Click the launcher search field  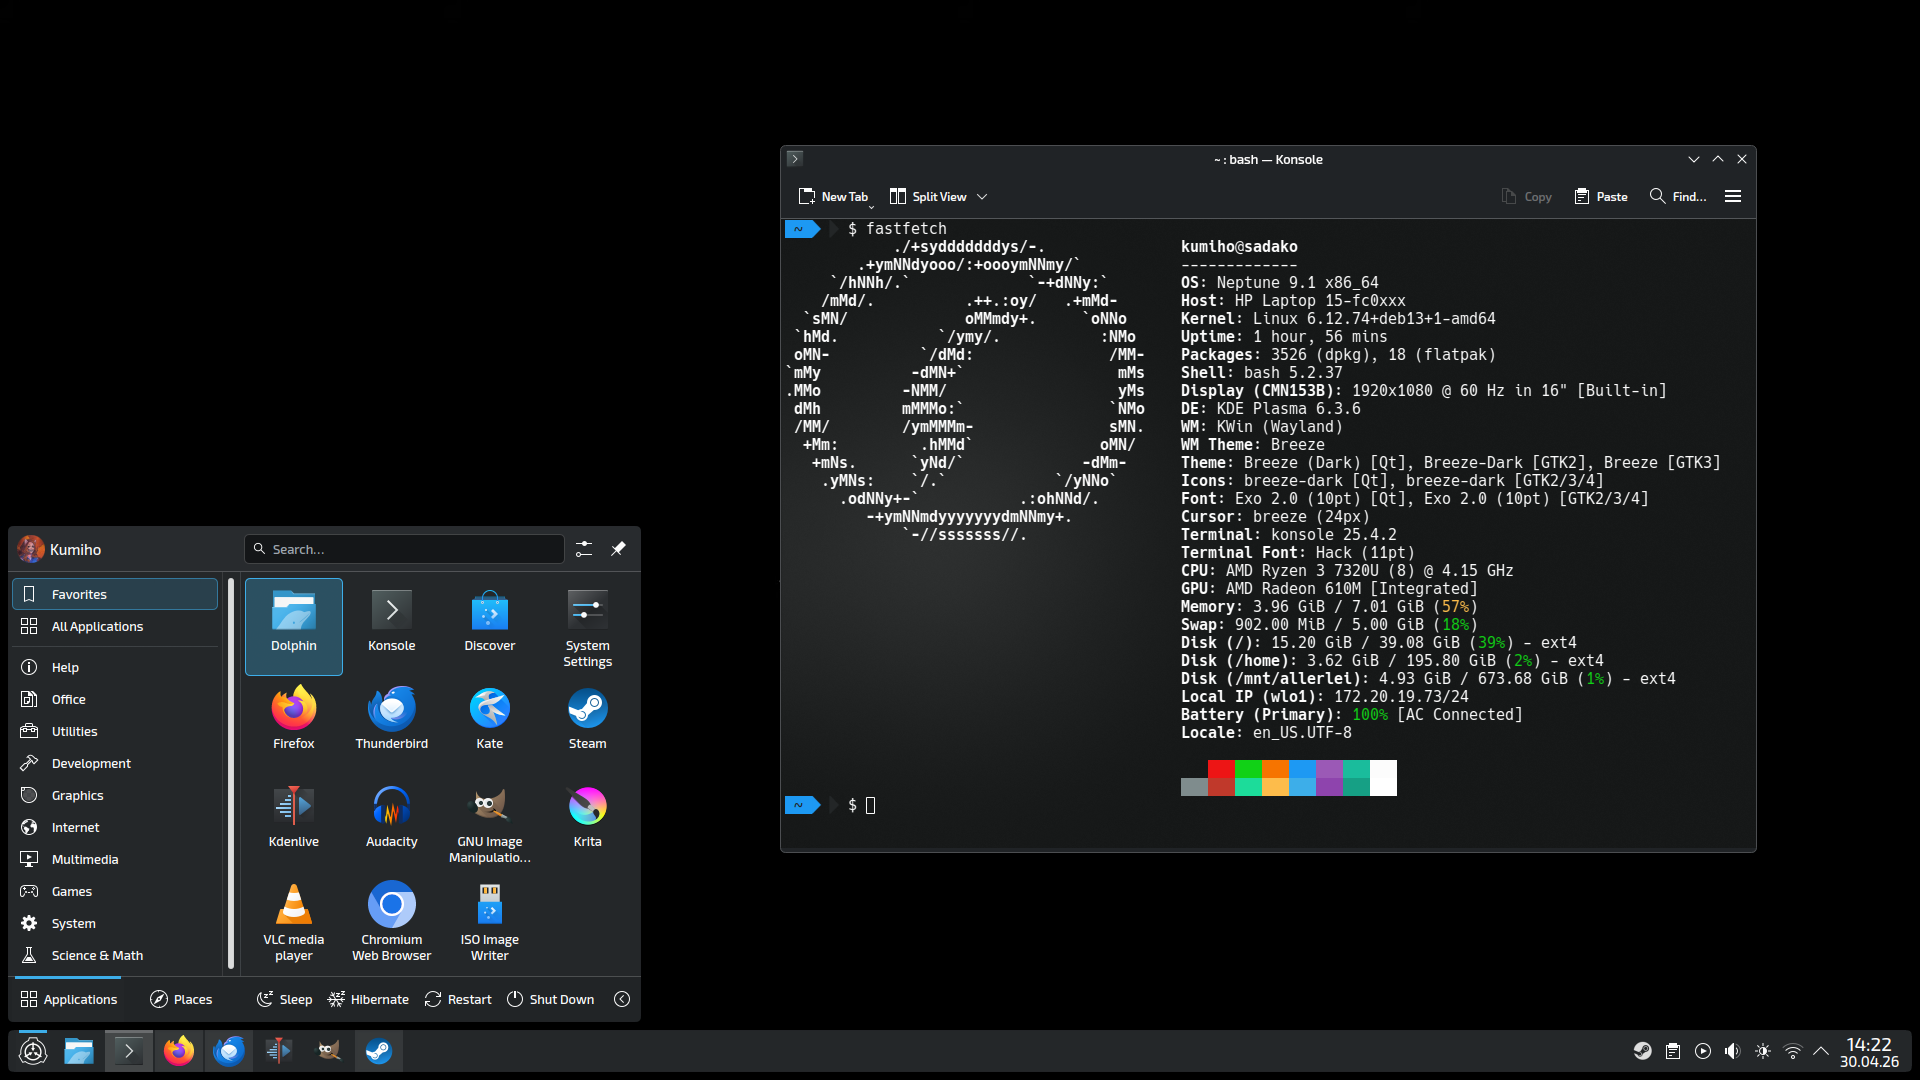click(x=405, y=549)
